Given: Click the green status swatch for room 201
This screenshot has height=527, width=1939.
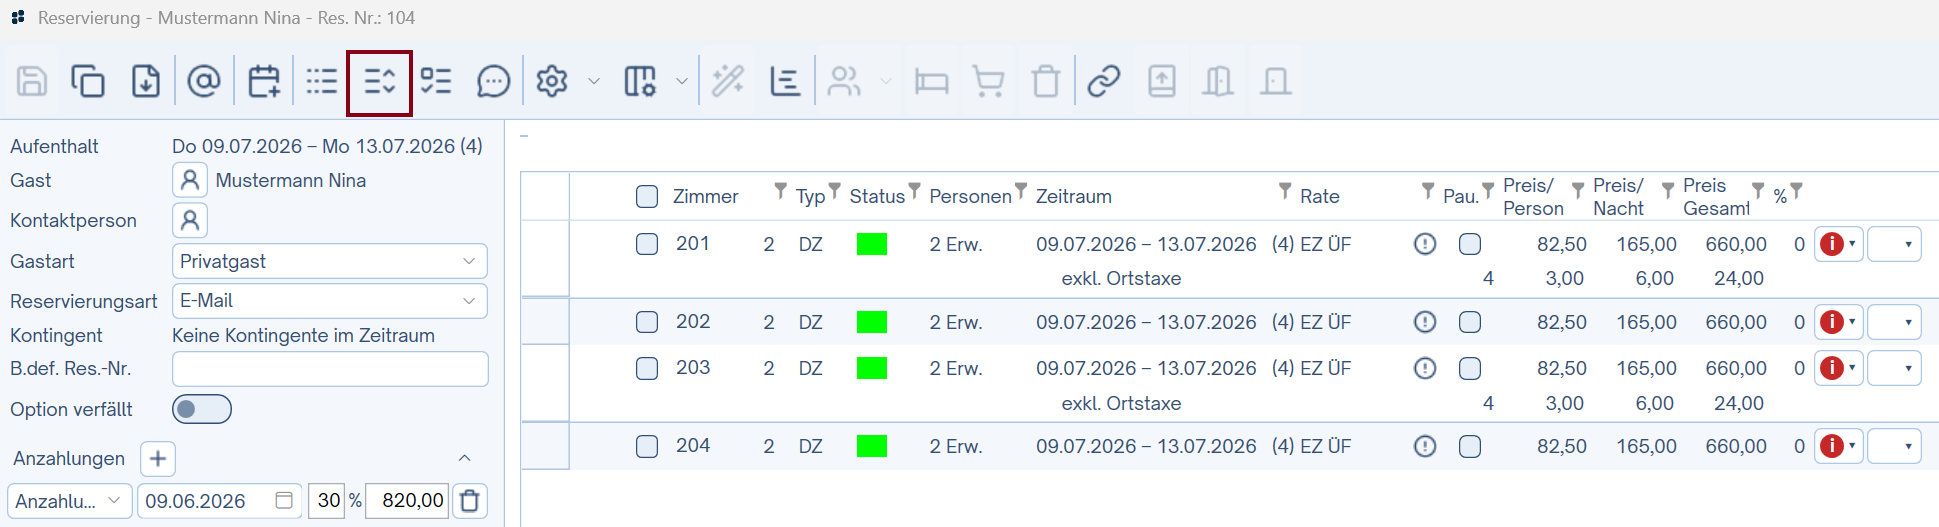Looking at the screenshot, I should [x=872, y=244].
